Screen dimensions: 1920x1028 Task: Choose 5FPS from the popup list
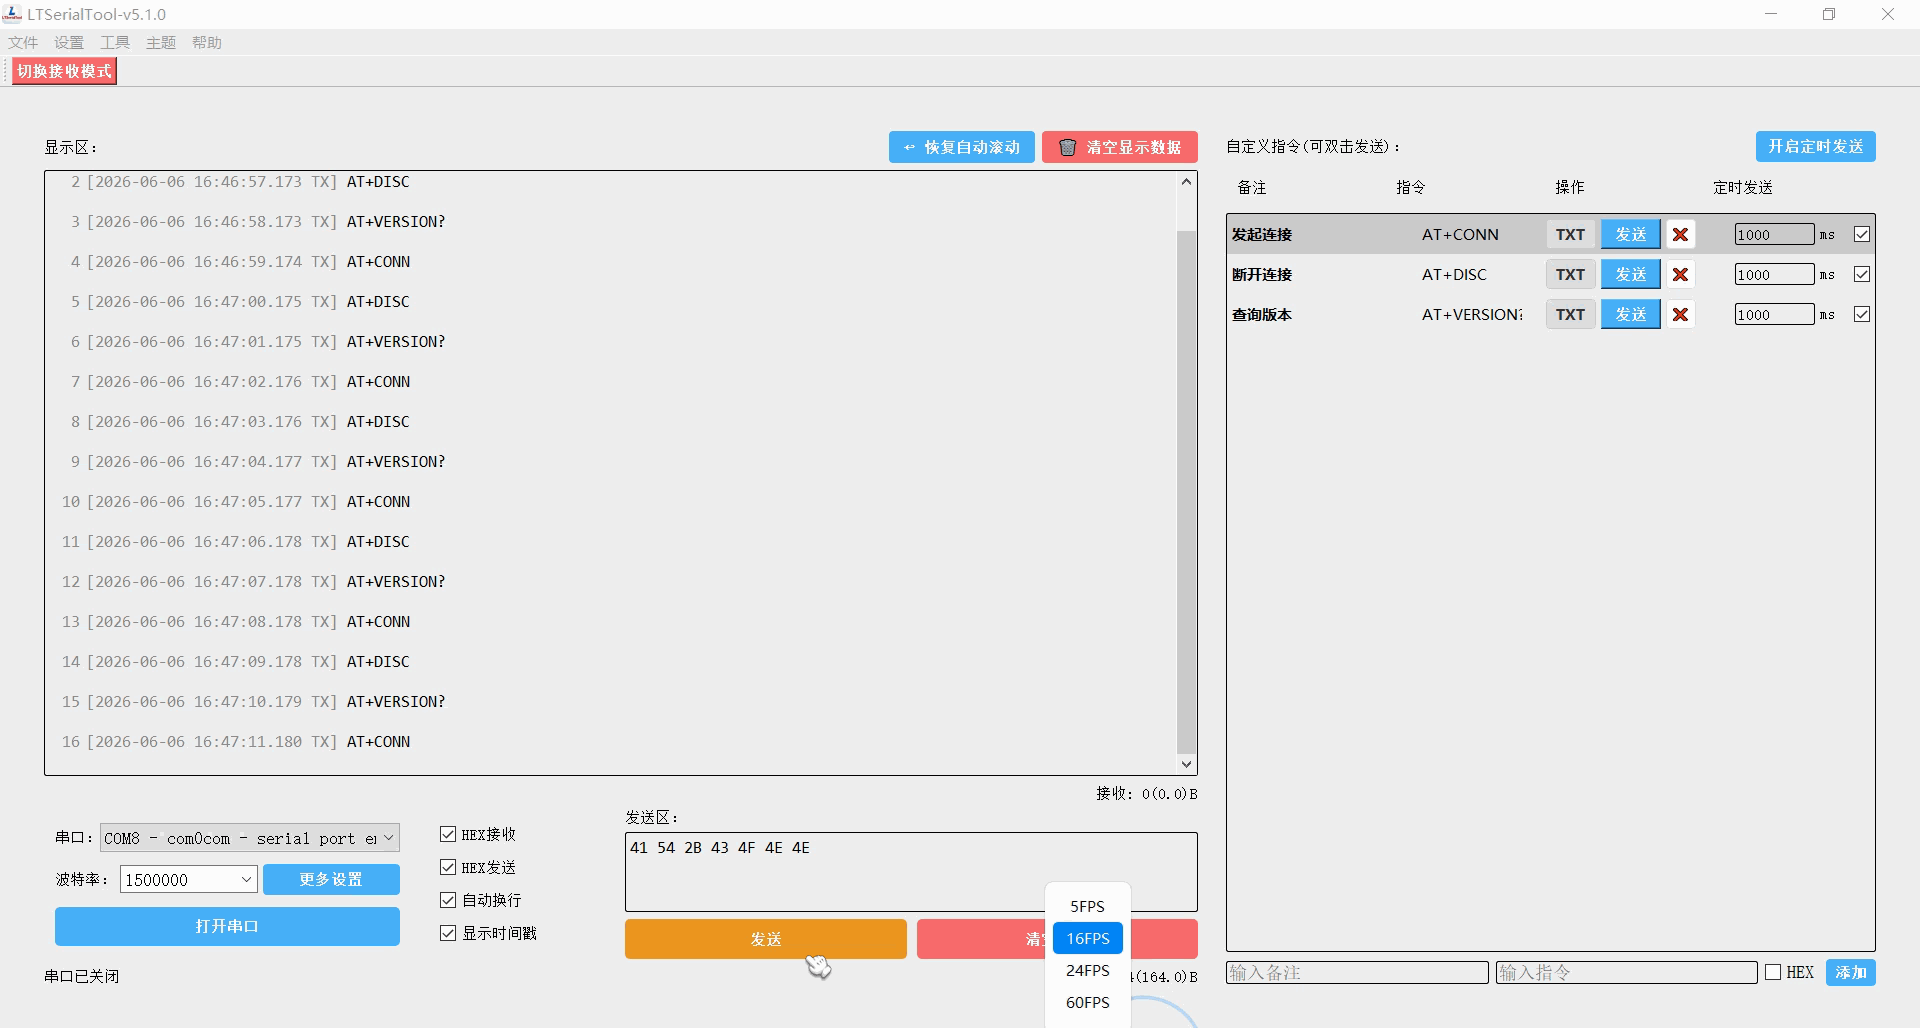pyautogui.click(x=1087, y=906)
